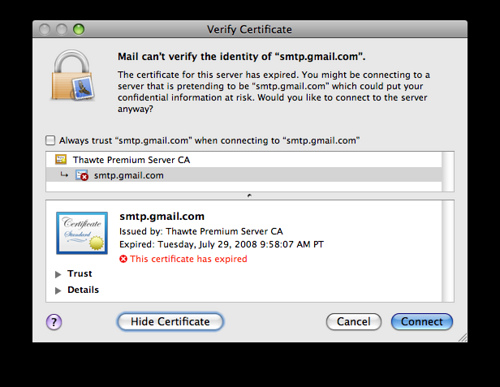Click the Thawte Premium Server CA certificate icon
The height and width of the screenshot is (387, 500).
(61, 159)
